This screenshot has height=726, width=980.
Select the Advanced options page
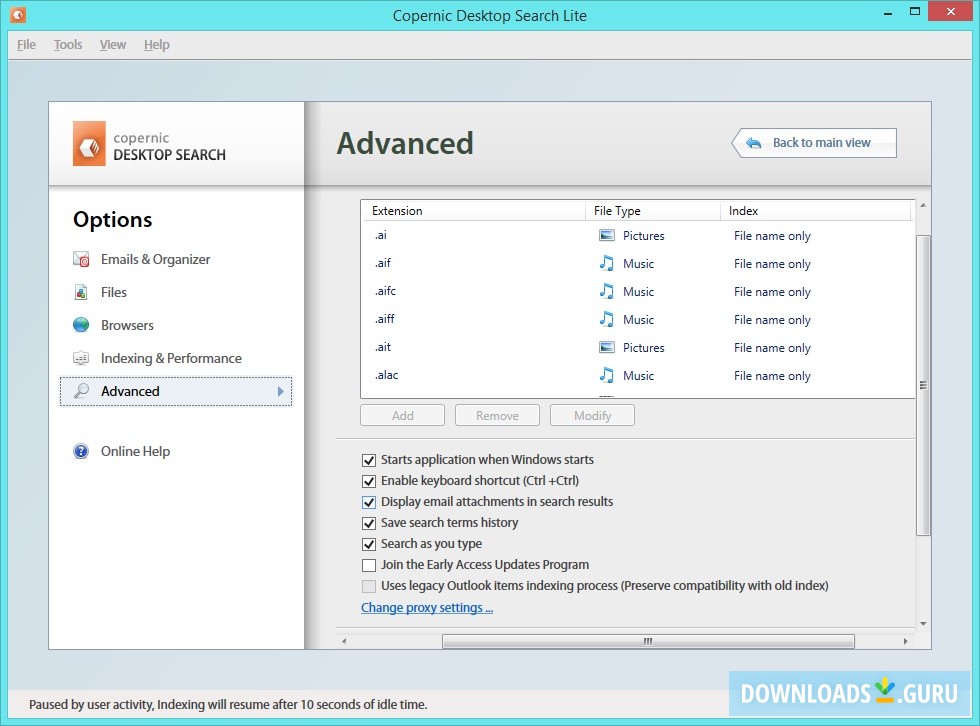(x=176, y=391)
